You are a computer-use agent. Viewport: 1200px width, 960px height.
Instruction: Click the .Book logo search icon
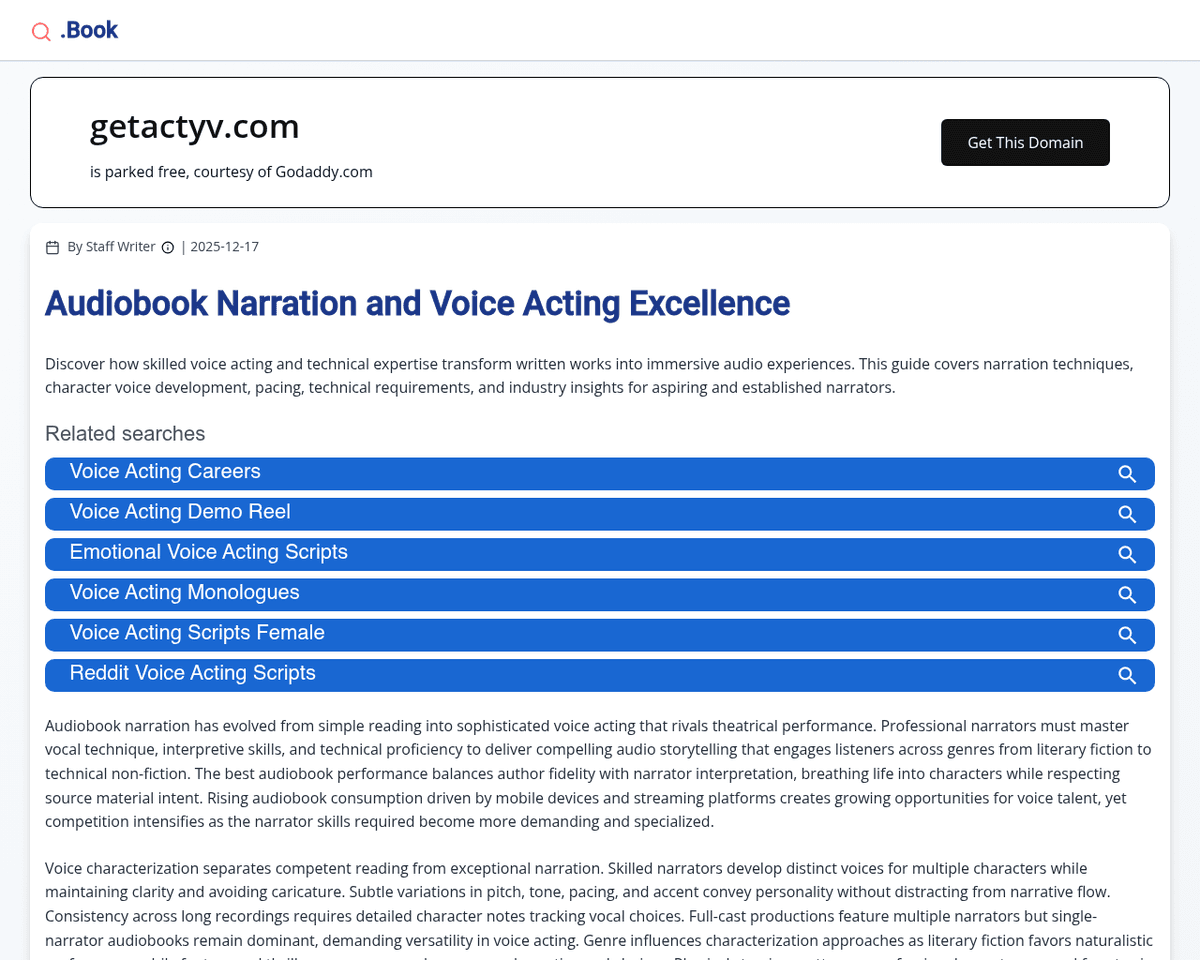tap(41, 32)
